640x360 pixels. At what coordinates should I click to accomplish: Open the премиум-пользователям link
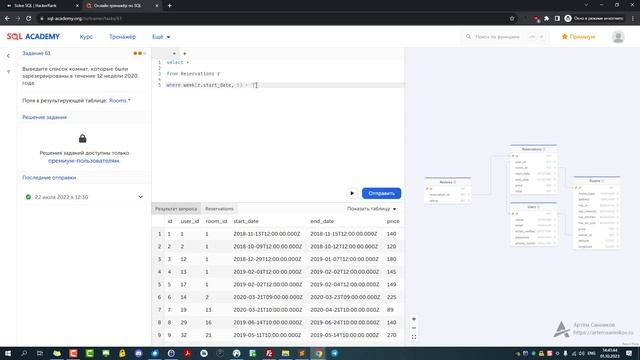coord(84,161)
